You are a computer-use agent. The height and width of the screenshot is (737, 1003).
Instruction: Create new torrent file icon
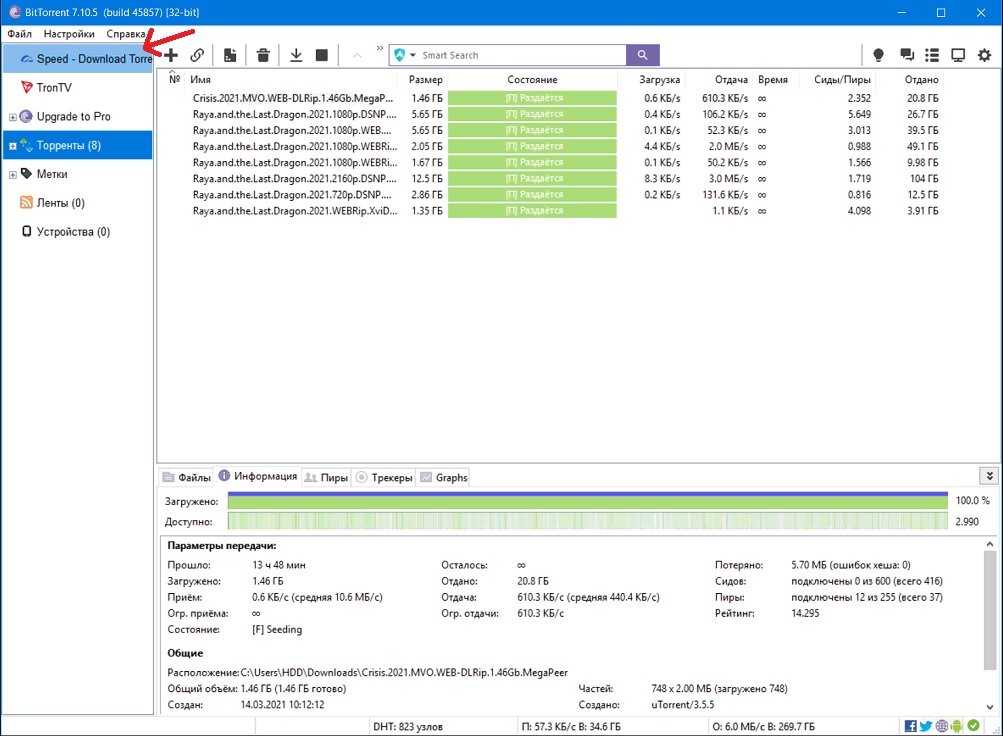230,55
